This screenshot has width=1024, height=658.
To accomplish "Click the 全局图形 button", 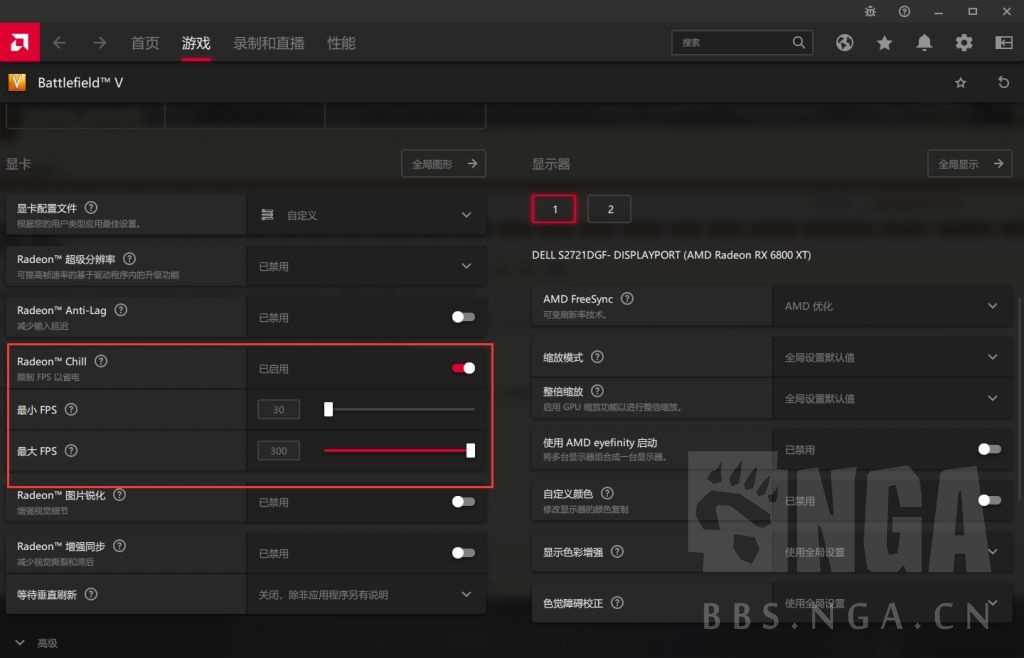I will pyautogui.click(x=443, y=163).
